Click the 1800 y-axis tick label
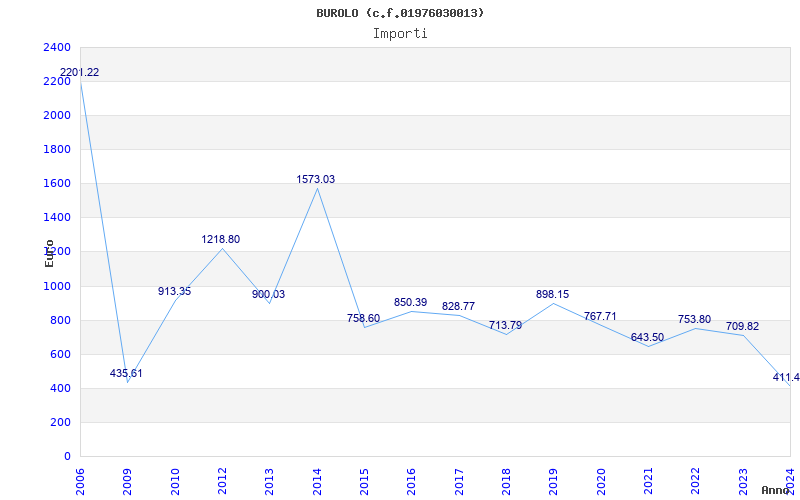This screenshot has height=500, width=800. (x=57, y=149)
